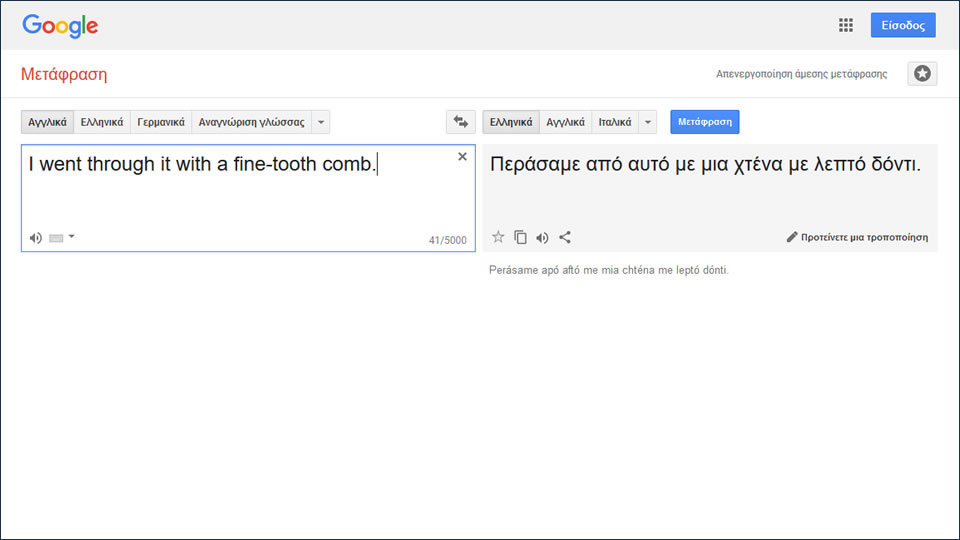Click the pencil suggest-edit icon
960x540 pixels.
(792, 237)
